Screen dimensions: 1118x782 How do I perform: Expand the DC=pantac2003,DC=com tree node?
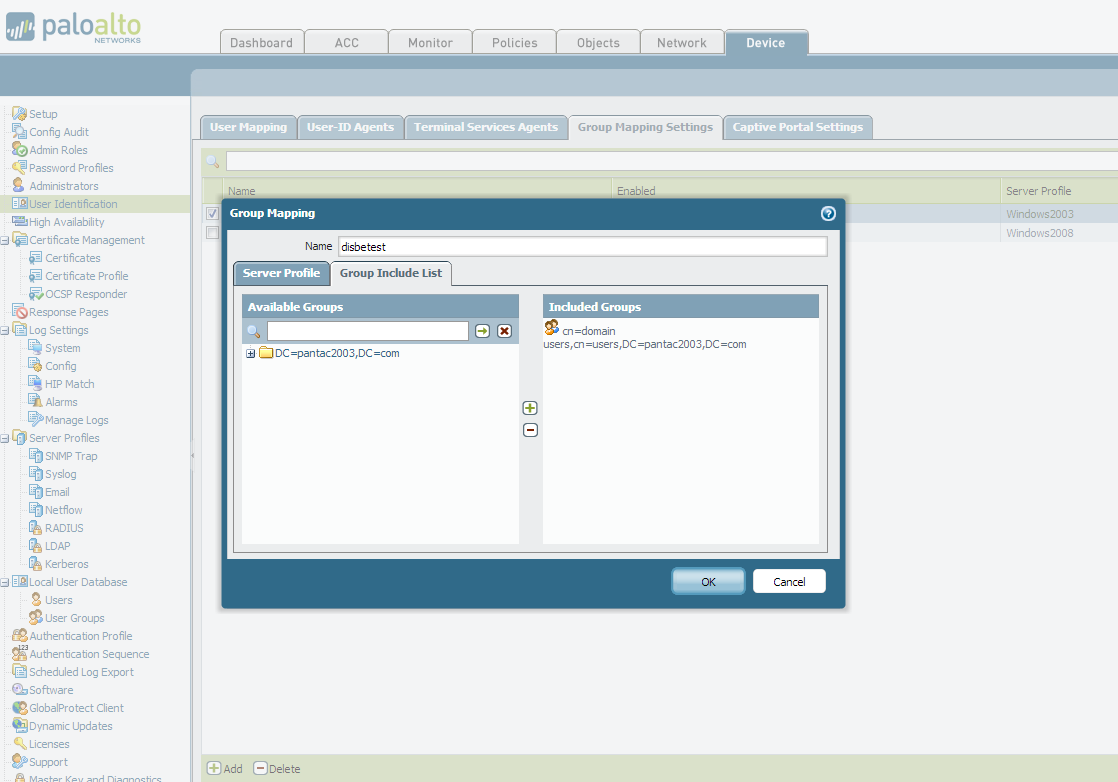[250, 354]
